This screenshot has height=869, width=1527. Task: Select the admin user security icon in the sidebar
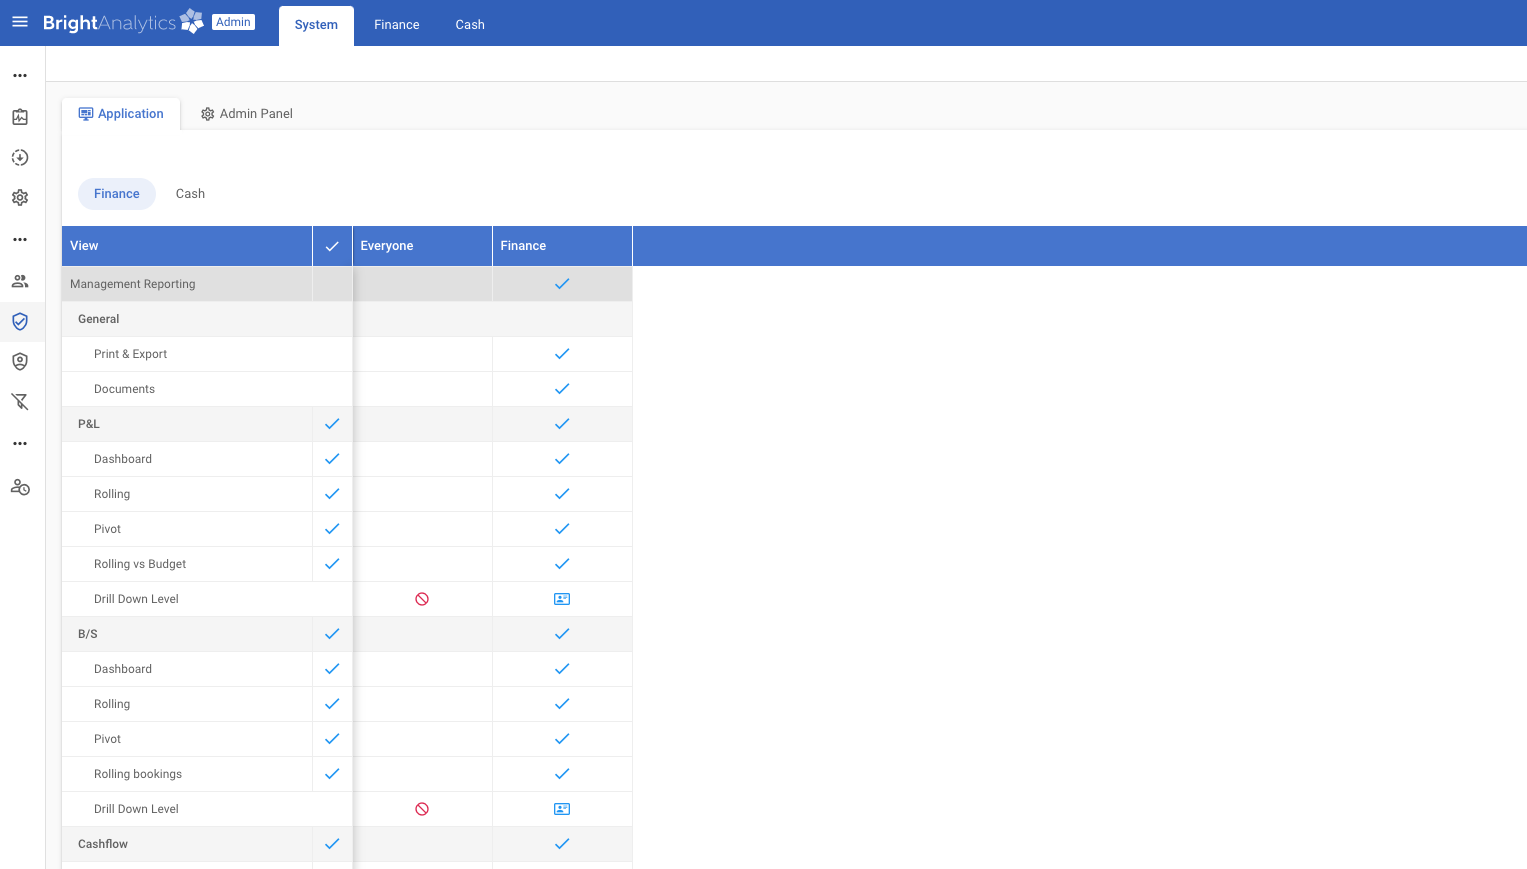coord(20,361)
